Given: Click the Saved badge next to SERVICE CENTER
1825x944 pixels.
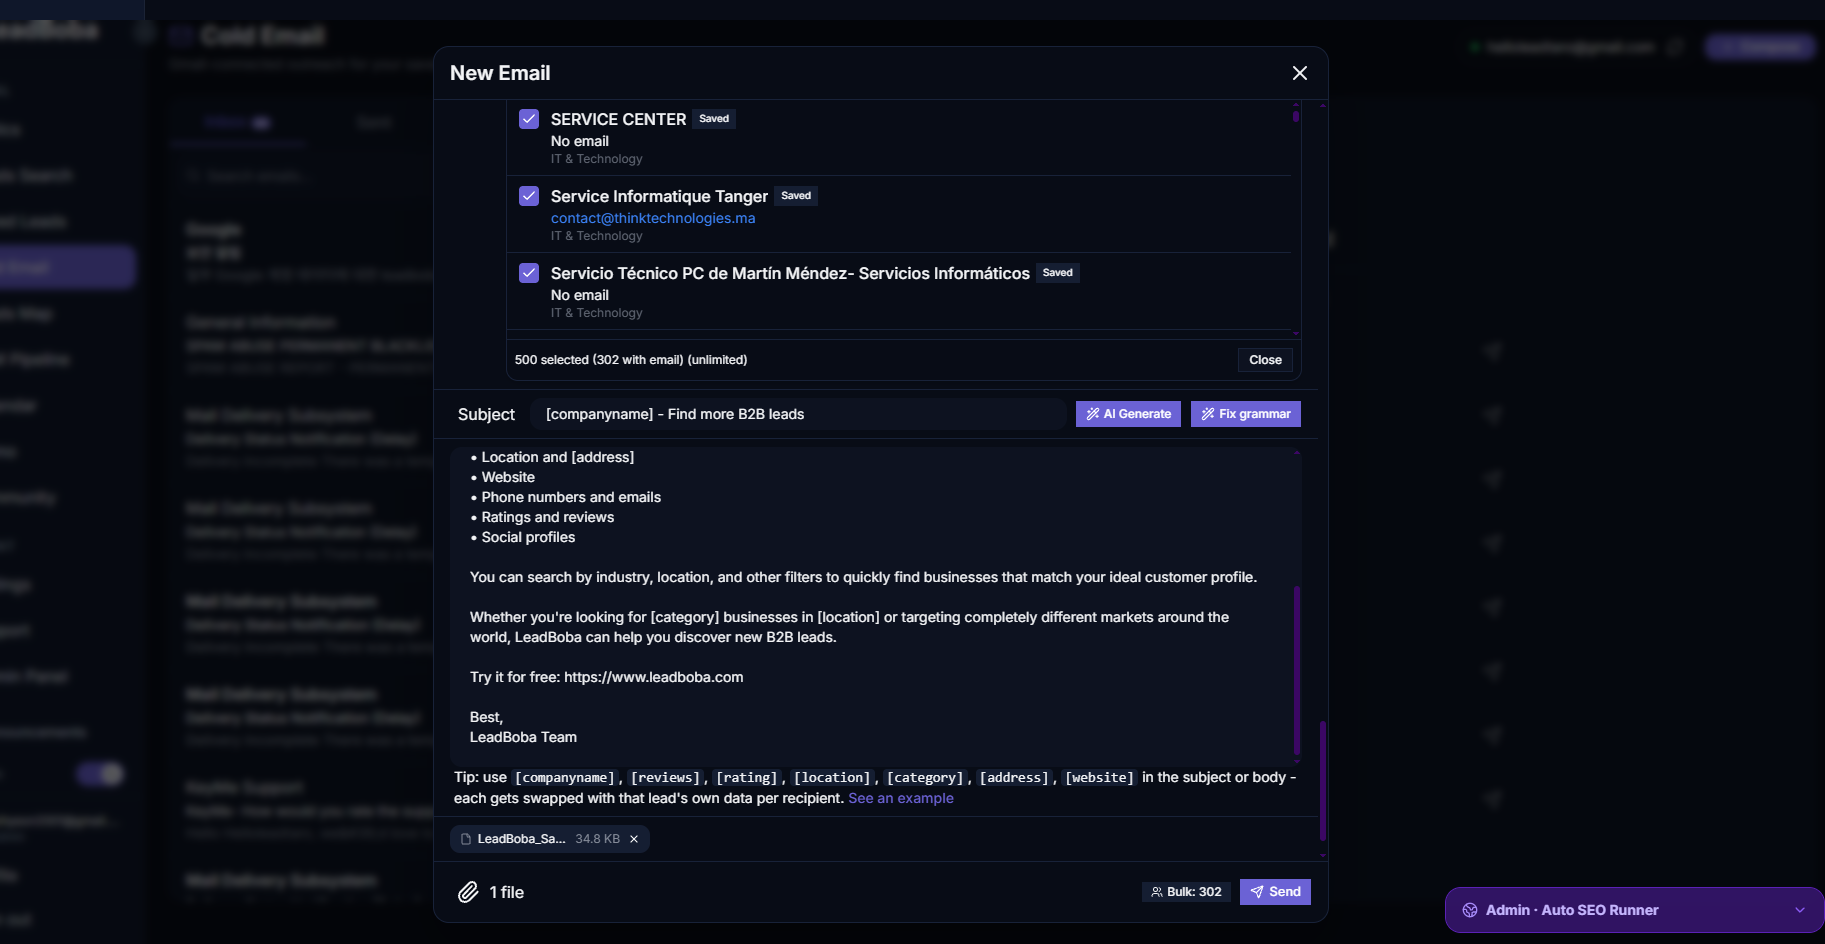Looking at the screenshot, I should (714, 119).
